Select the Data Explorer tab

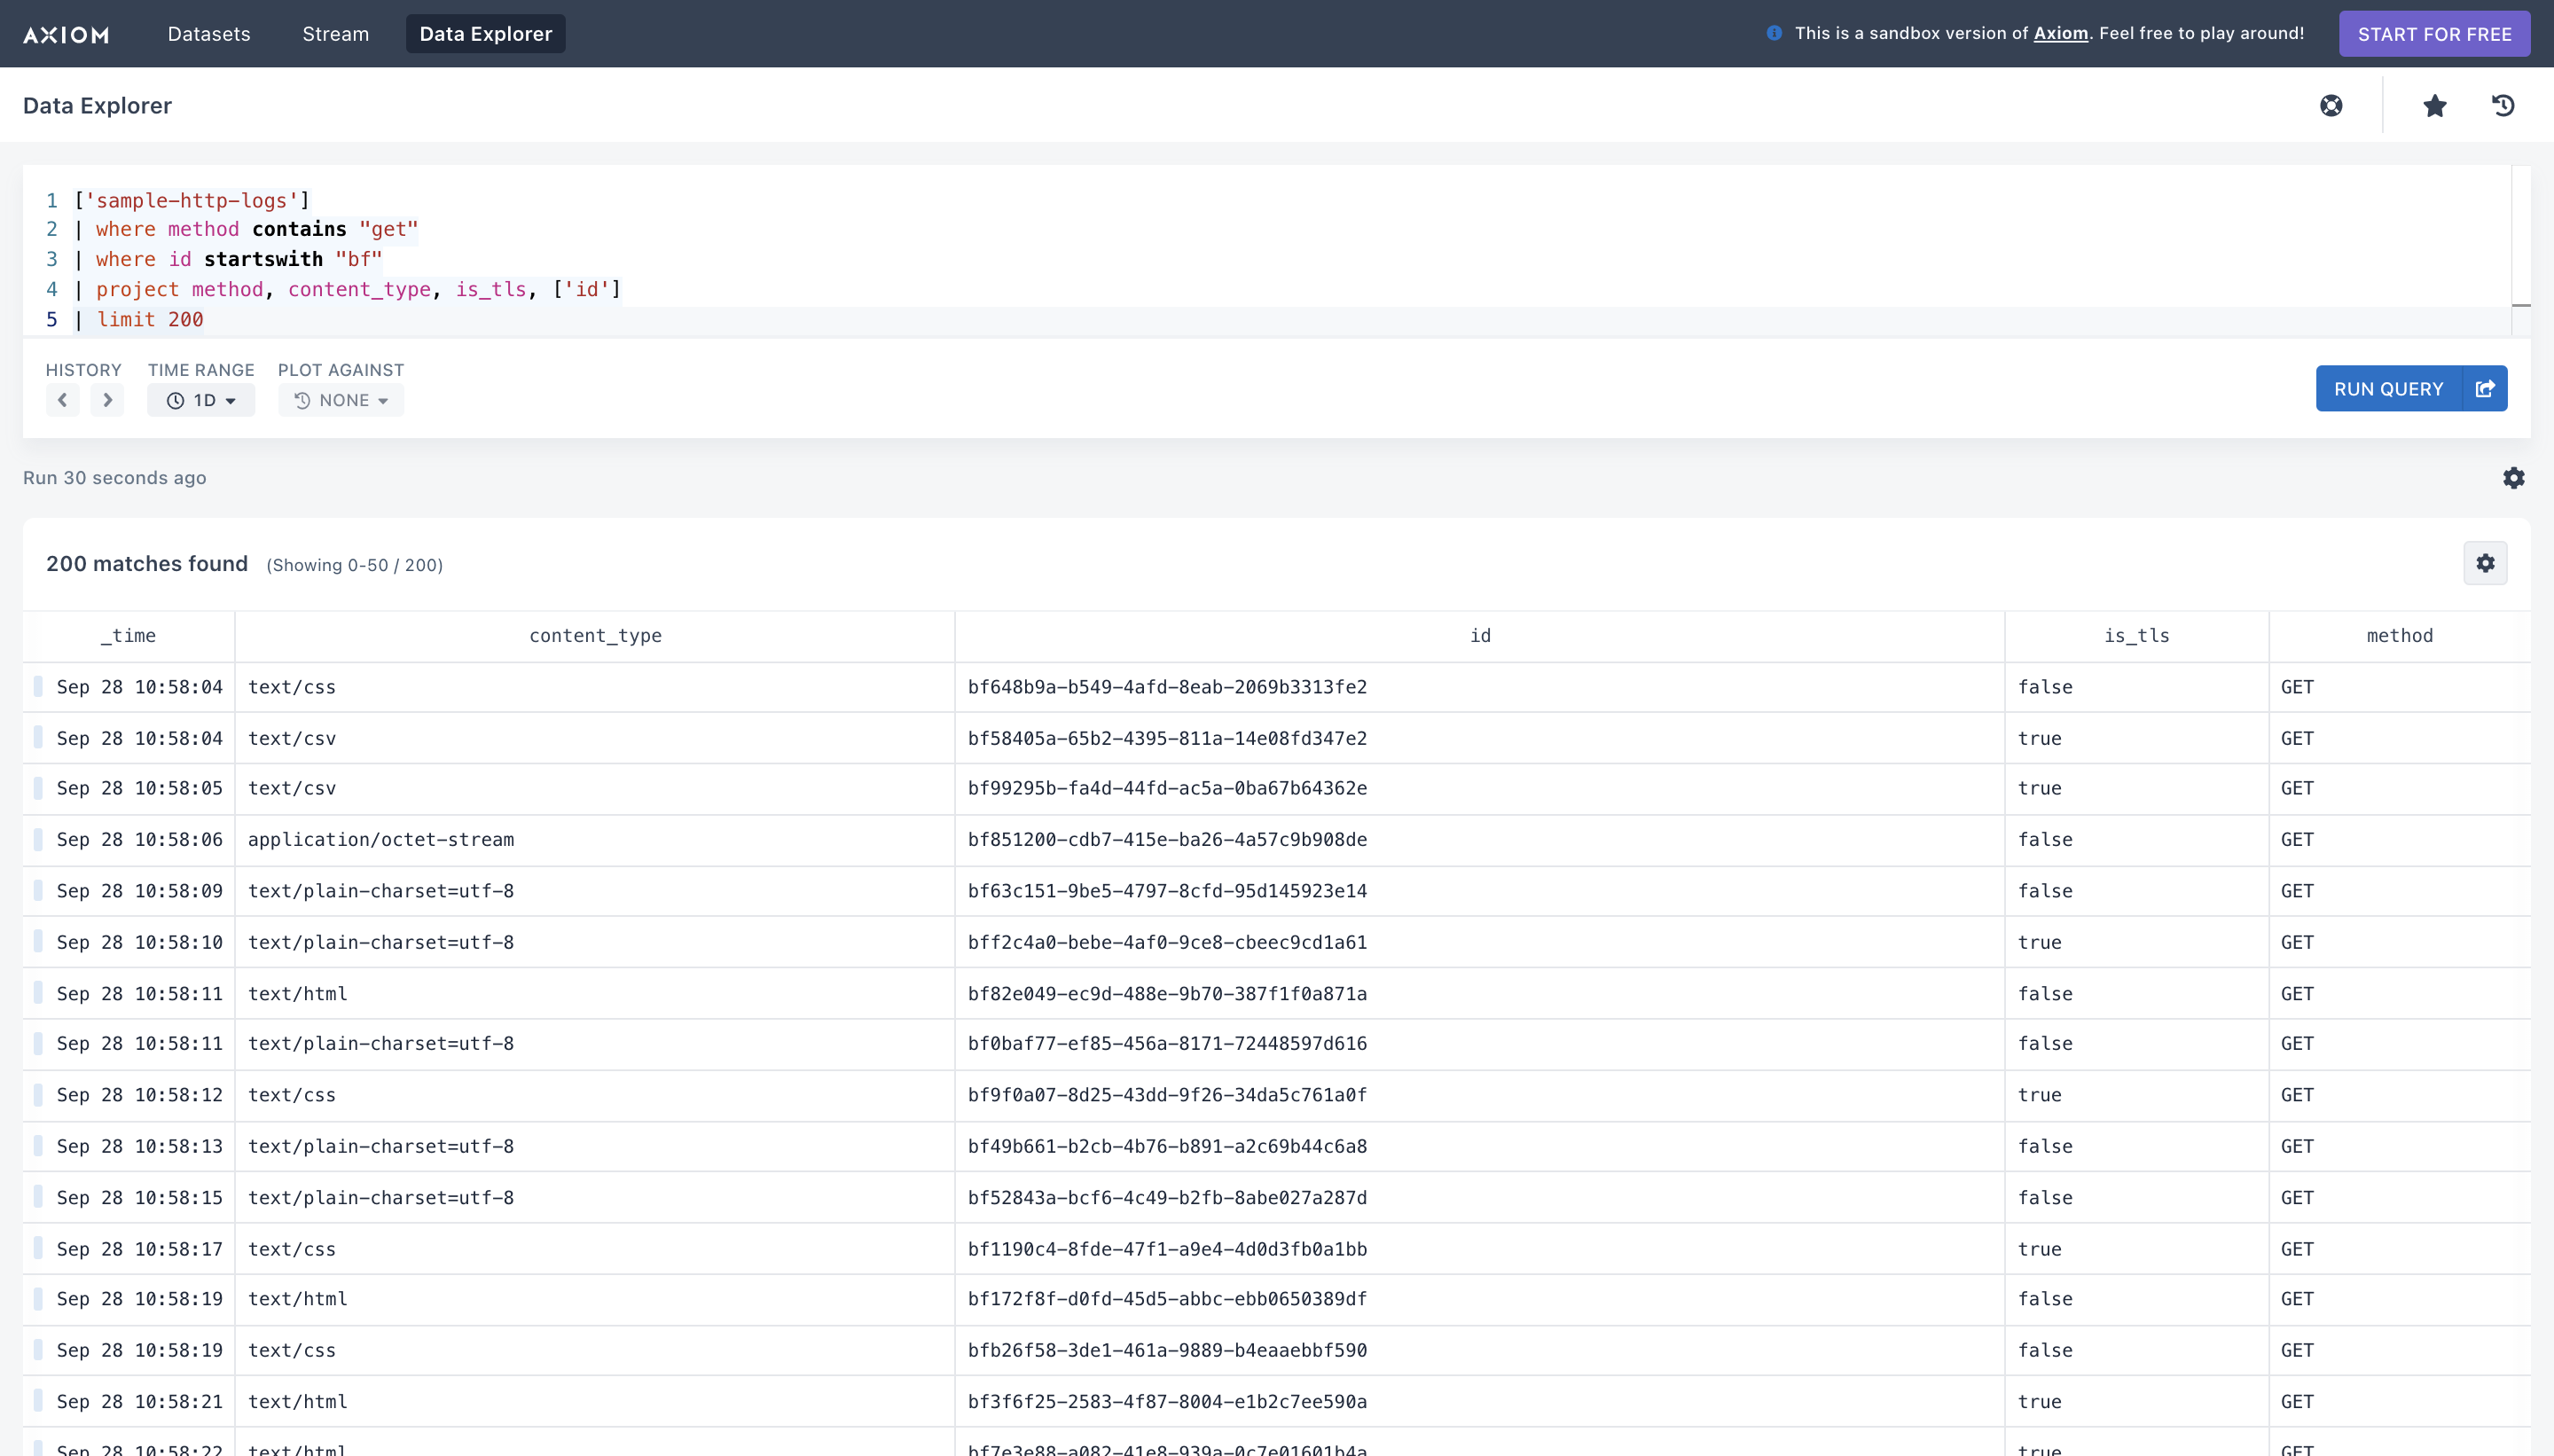(486, 34)
